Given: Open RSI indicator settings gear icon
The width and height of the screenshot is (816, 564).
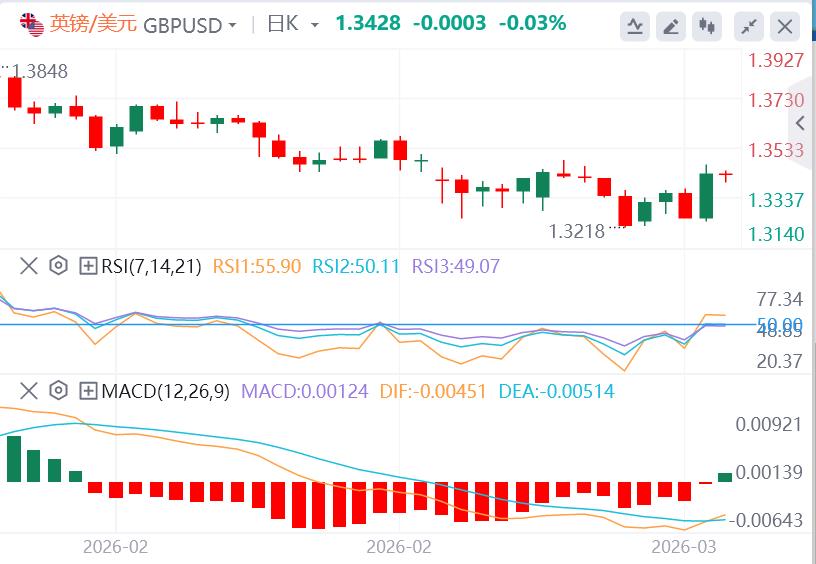Looking at the screenshot, I should [x=58, y=266].
